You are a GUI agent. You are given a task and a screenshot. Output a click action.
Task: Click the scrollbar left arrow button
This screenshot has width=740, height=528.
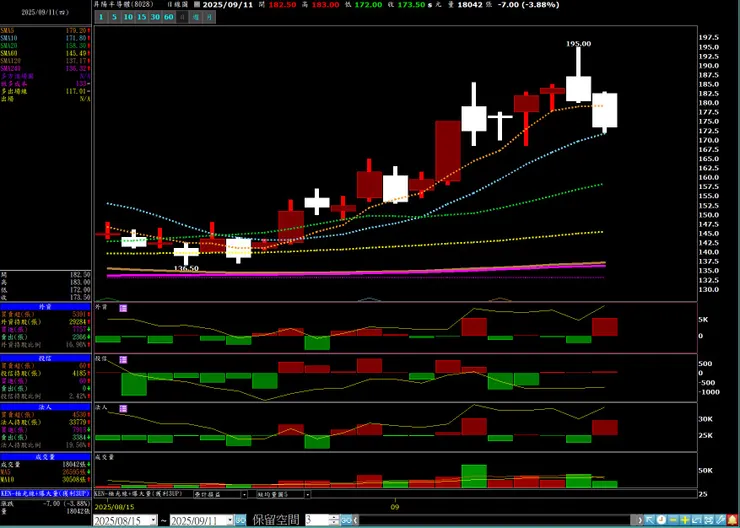click(x=355, y=520)
